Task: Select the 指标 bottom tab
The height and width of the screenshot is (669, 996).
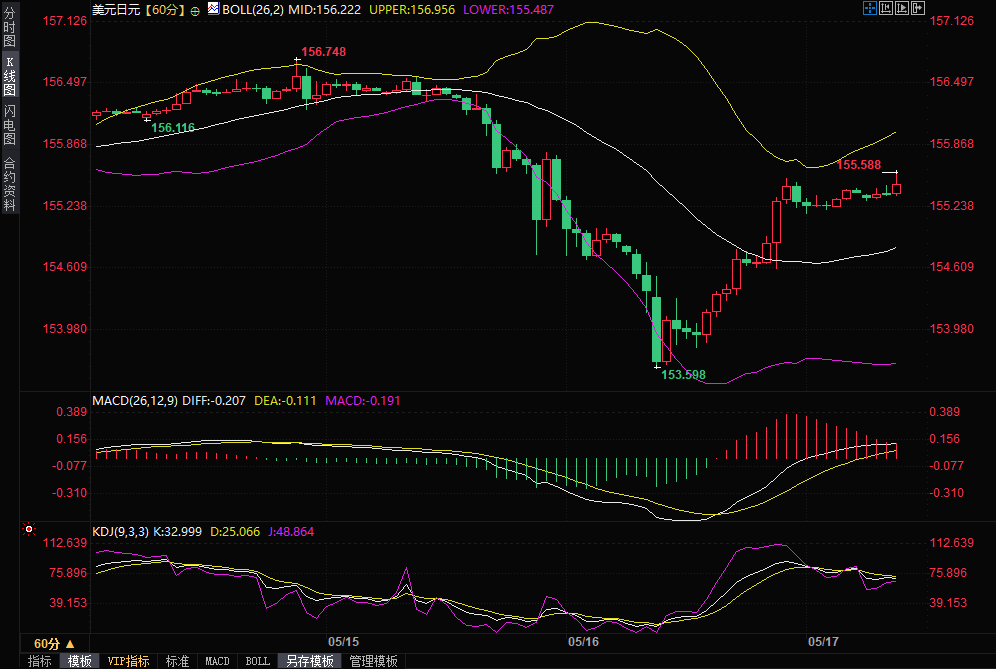Action: click(x=40, y=661)
